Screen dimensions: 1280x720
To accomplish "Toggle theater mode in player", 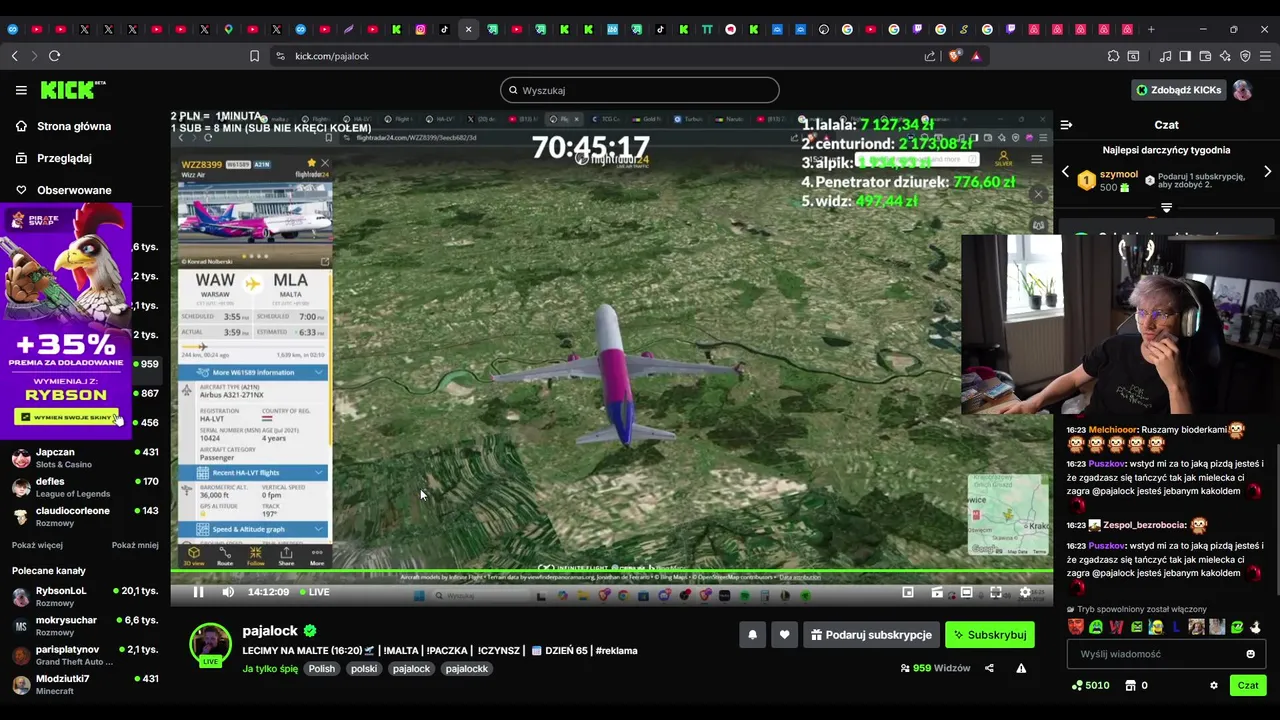I will [967, 592].
